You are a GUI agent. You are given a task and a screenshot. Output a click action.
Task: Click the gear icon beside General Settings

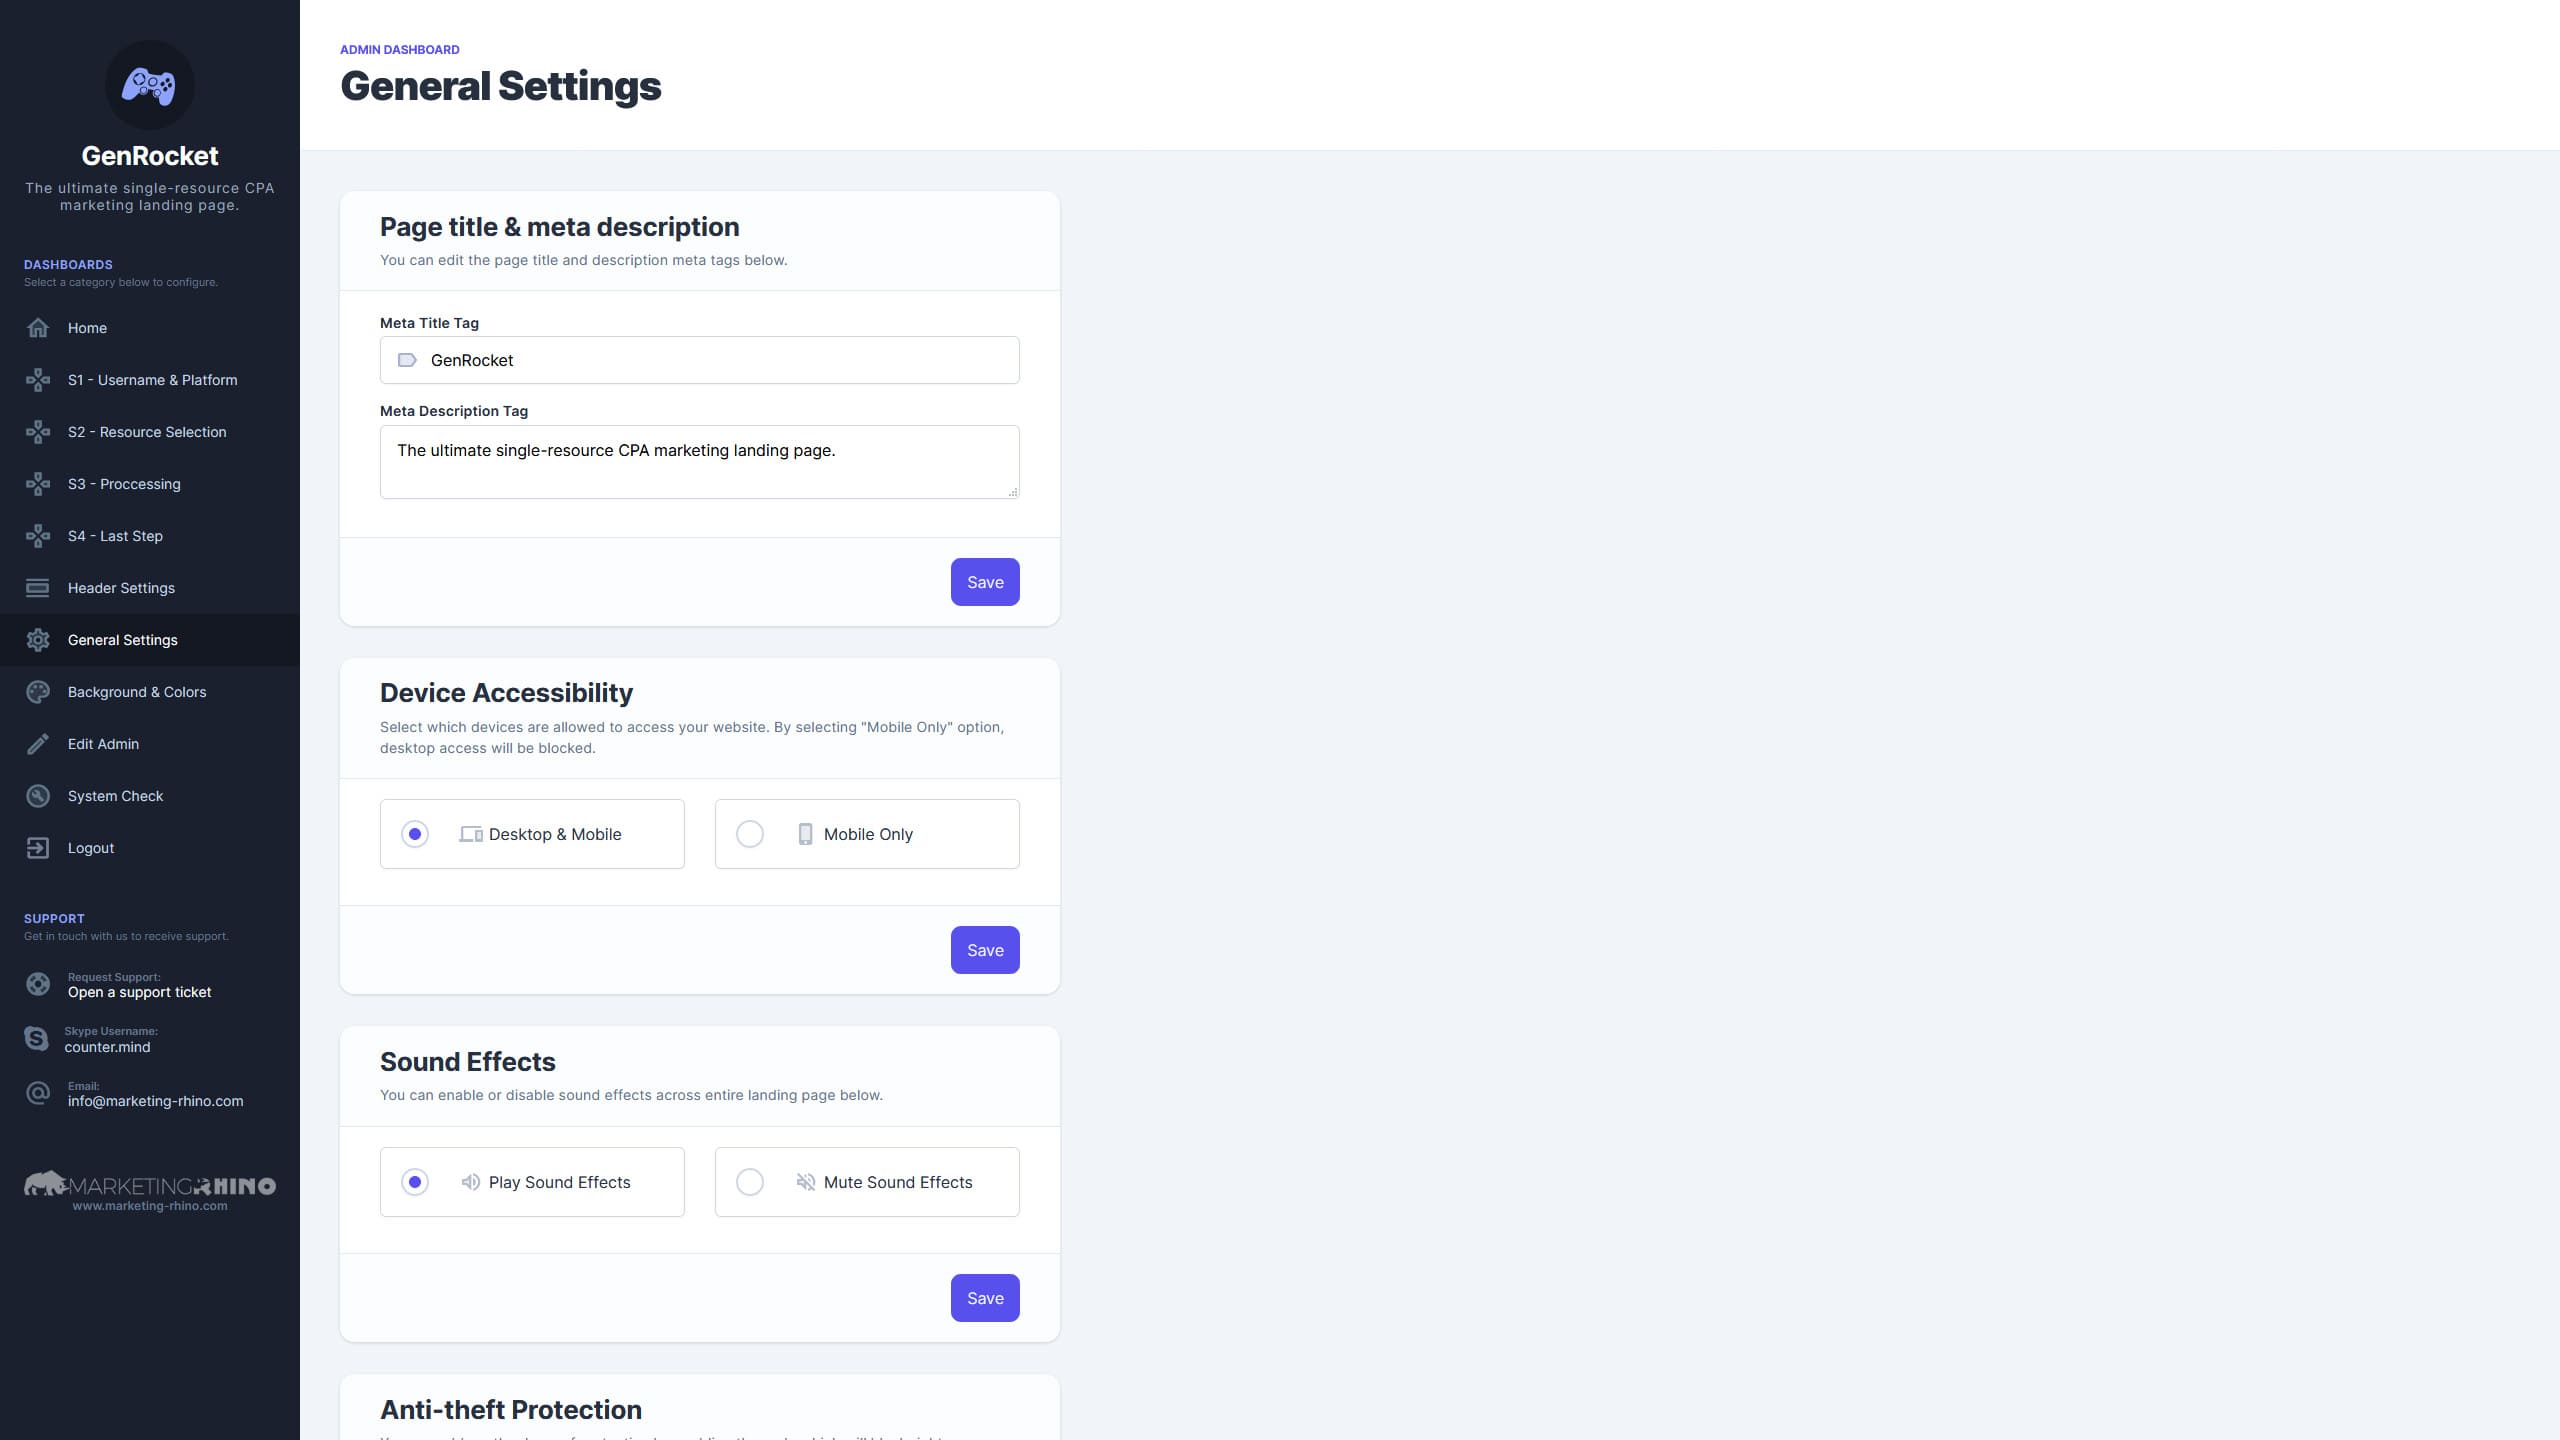pyautogui.click(x=38, y=640)
